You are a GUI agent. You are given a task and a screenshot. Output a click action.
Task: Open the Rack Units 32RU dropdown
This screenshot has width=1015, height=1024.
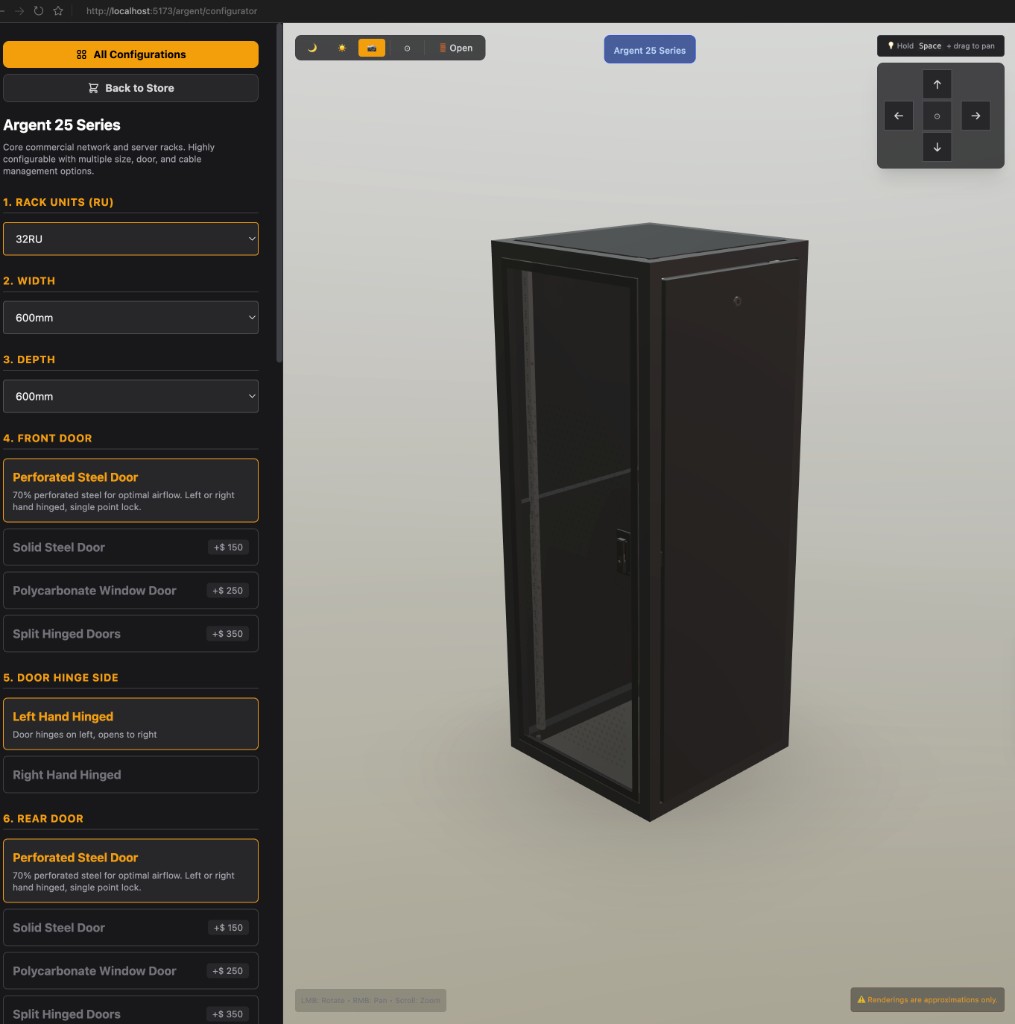pyautogui.click(x=130, y=239)
